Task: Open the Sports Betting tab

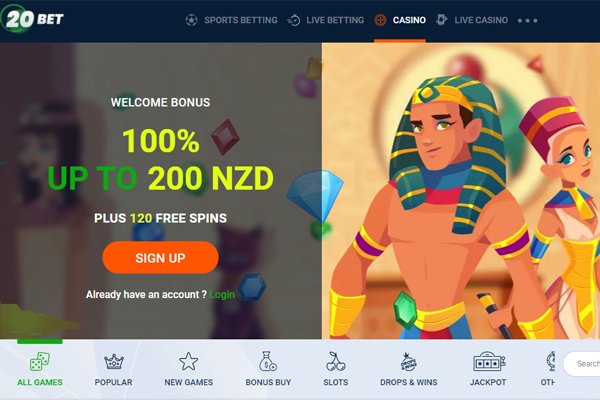Action: click(241, 20)
